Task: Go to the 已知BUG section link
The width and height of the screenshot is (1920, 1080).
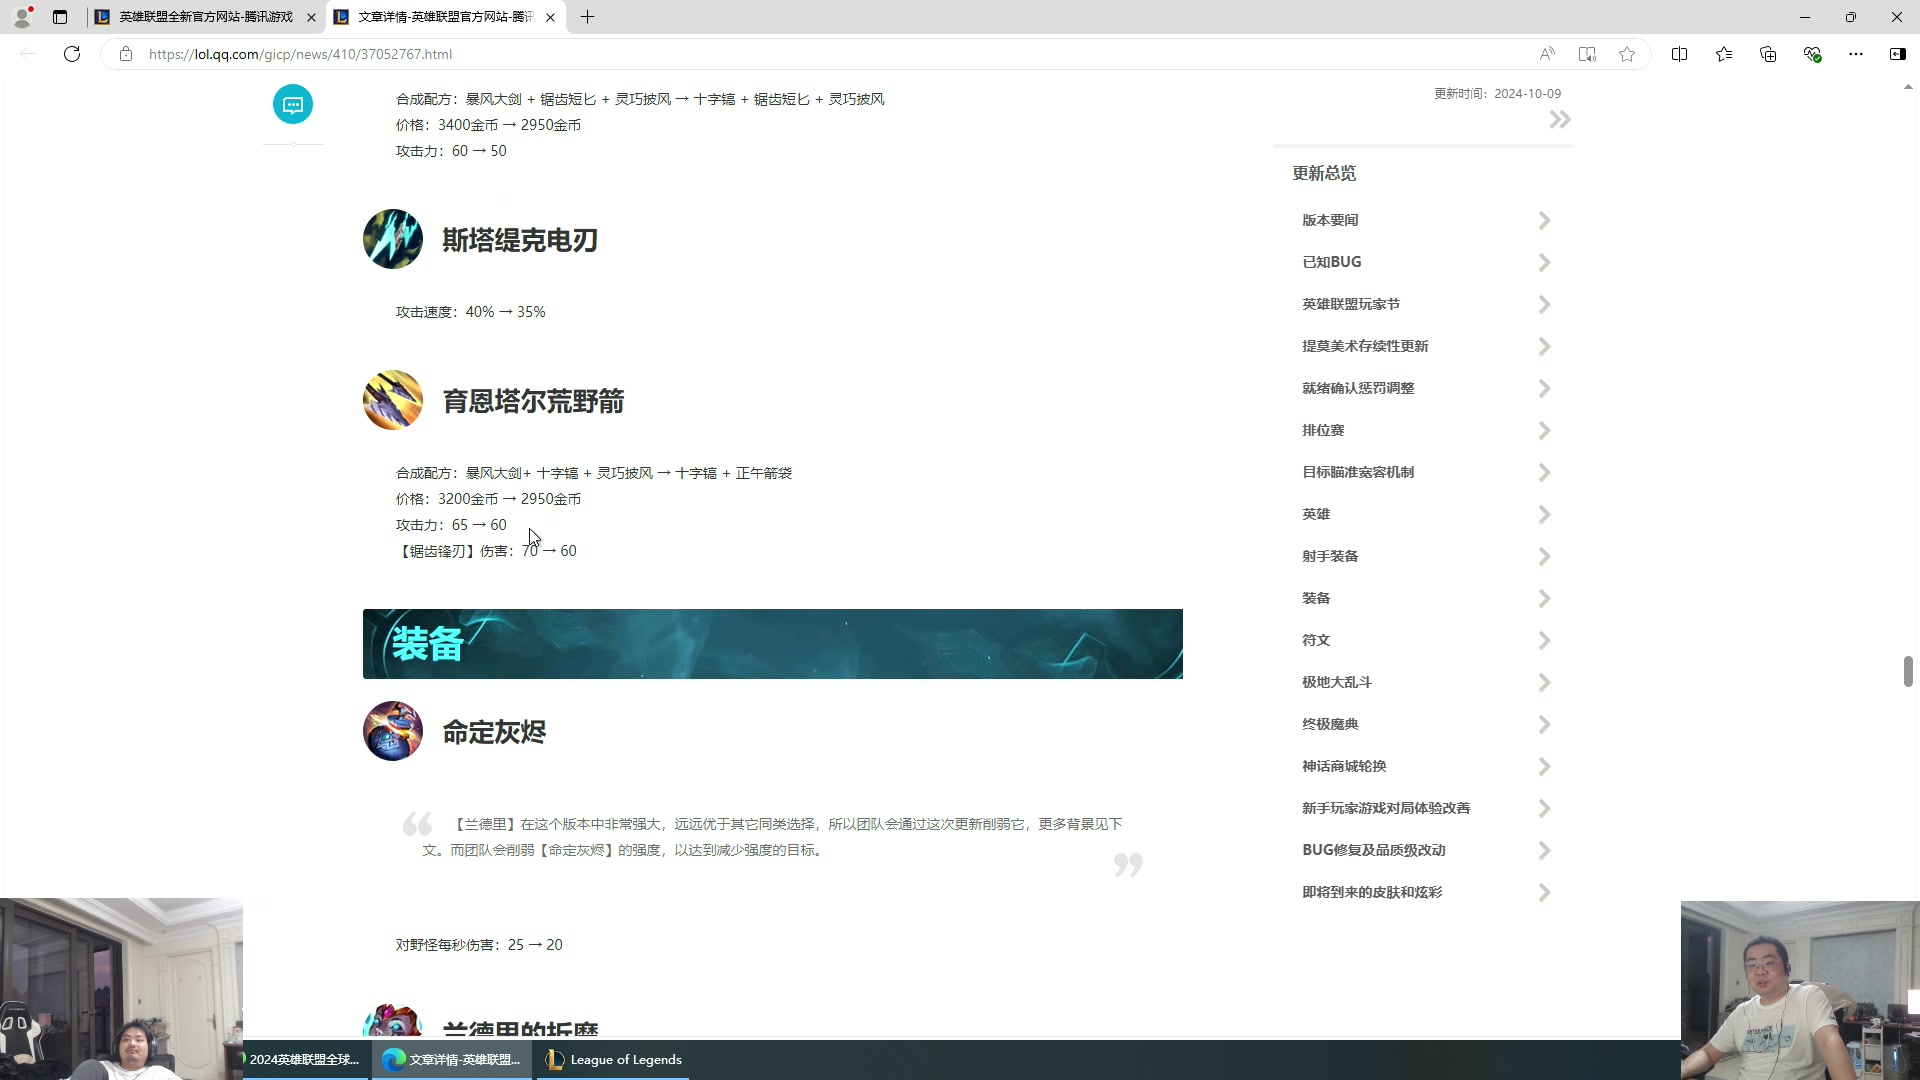Action: coord(1331,262)
